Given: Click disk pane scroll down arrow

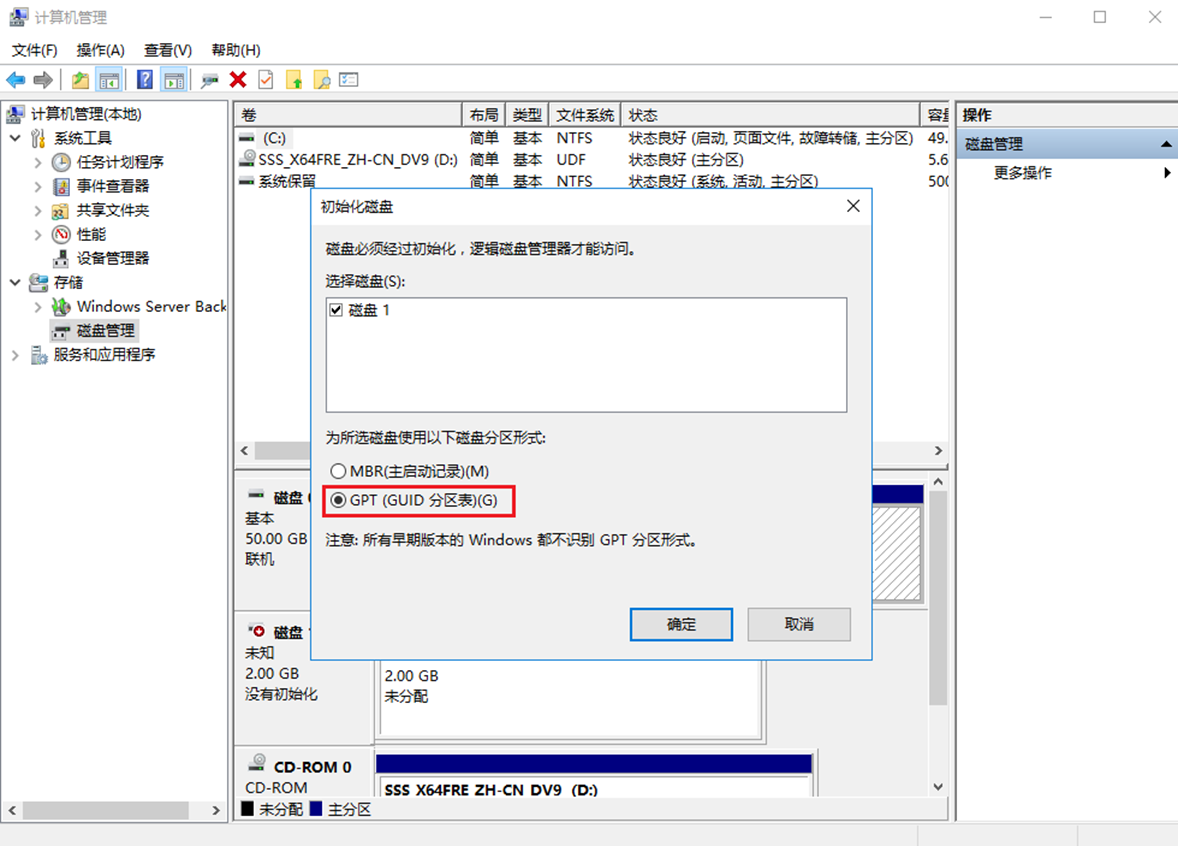Looking at the screenshot, I should tap(938, 787).
